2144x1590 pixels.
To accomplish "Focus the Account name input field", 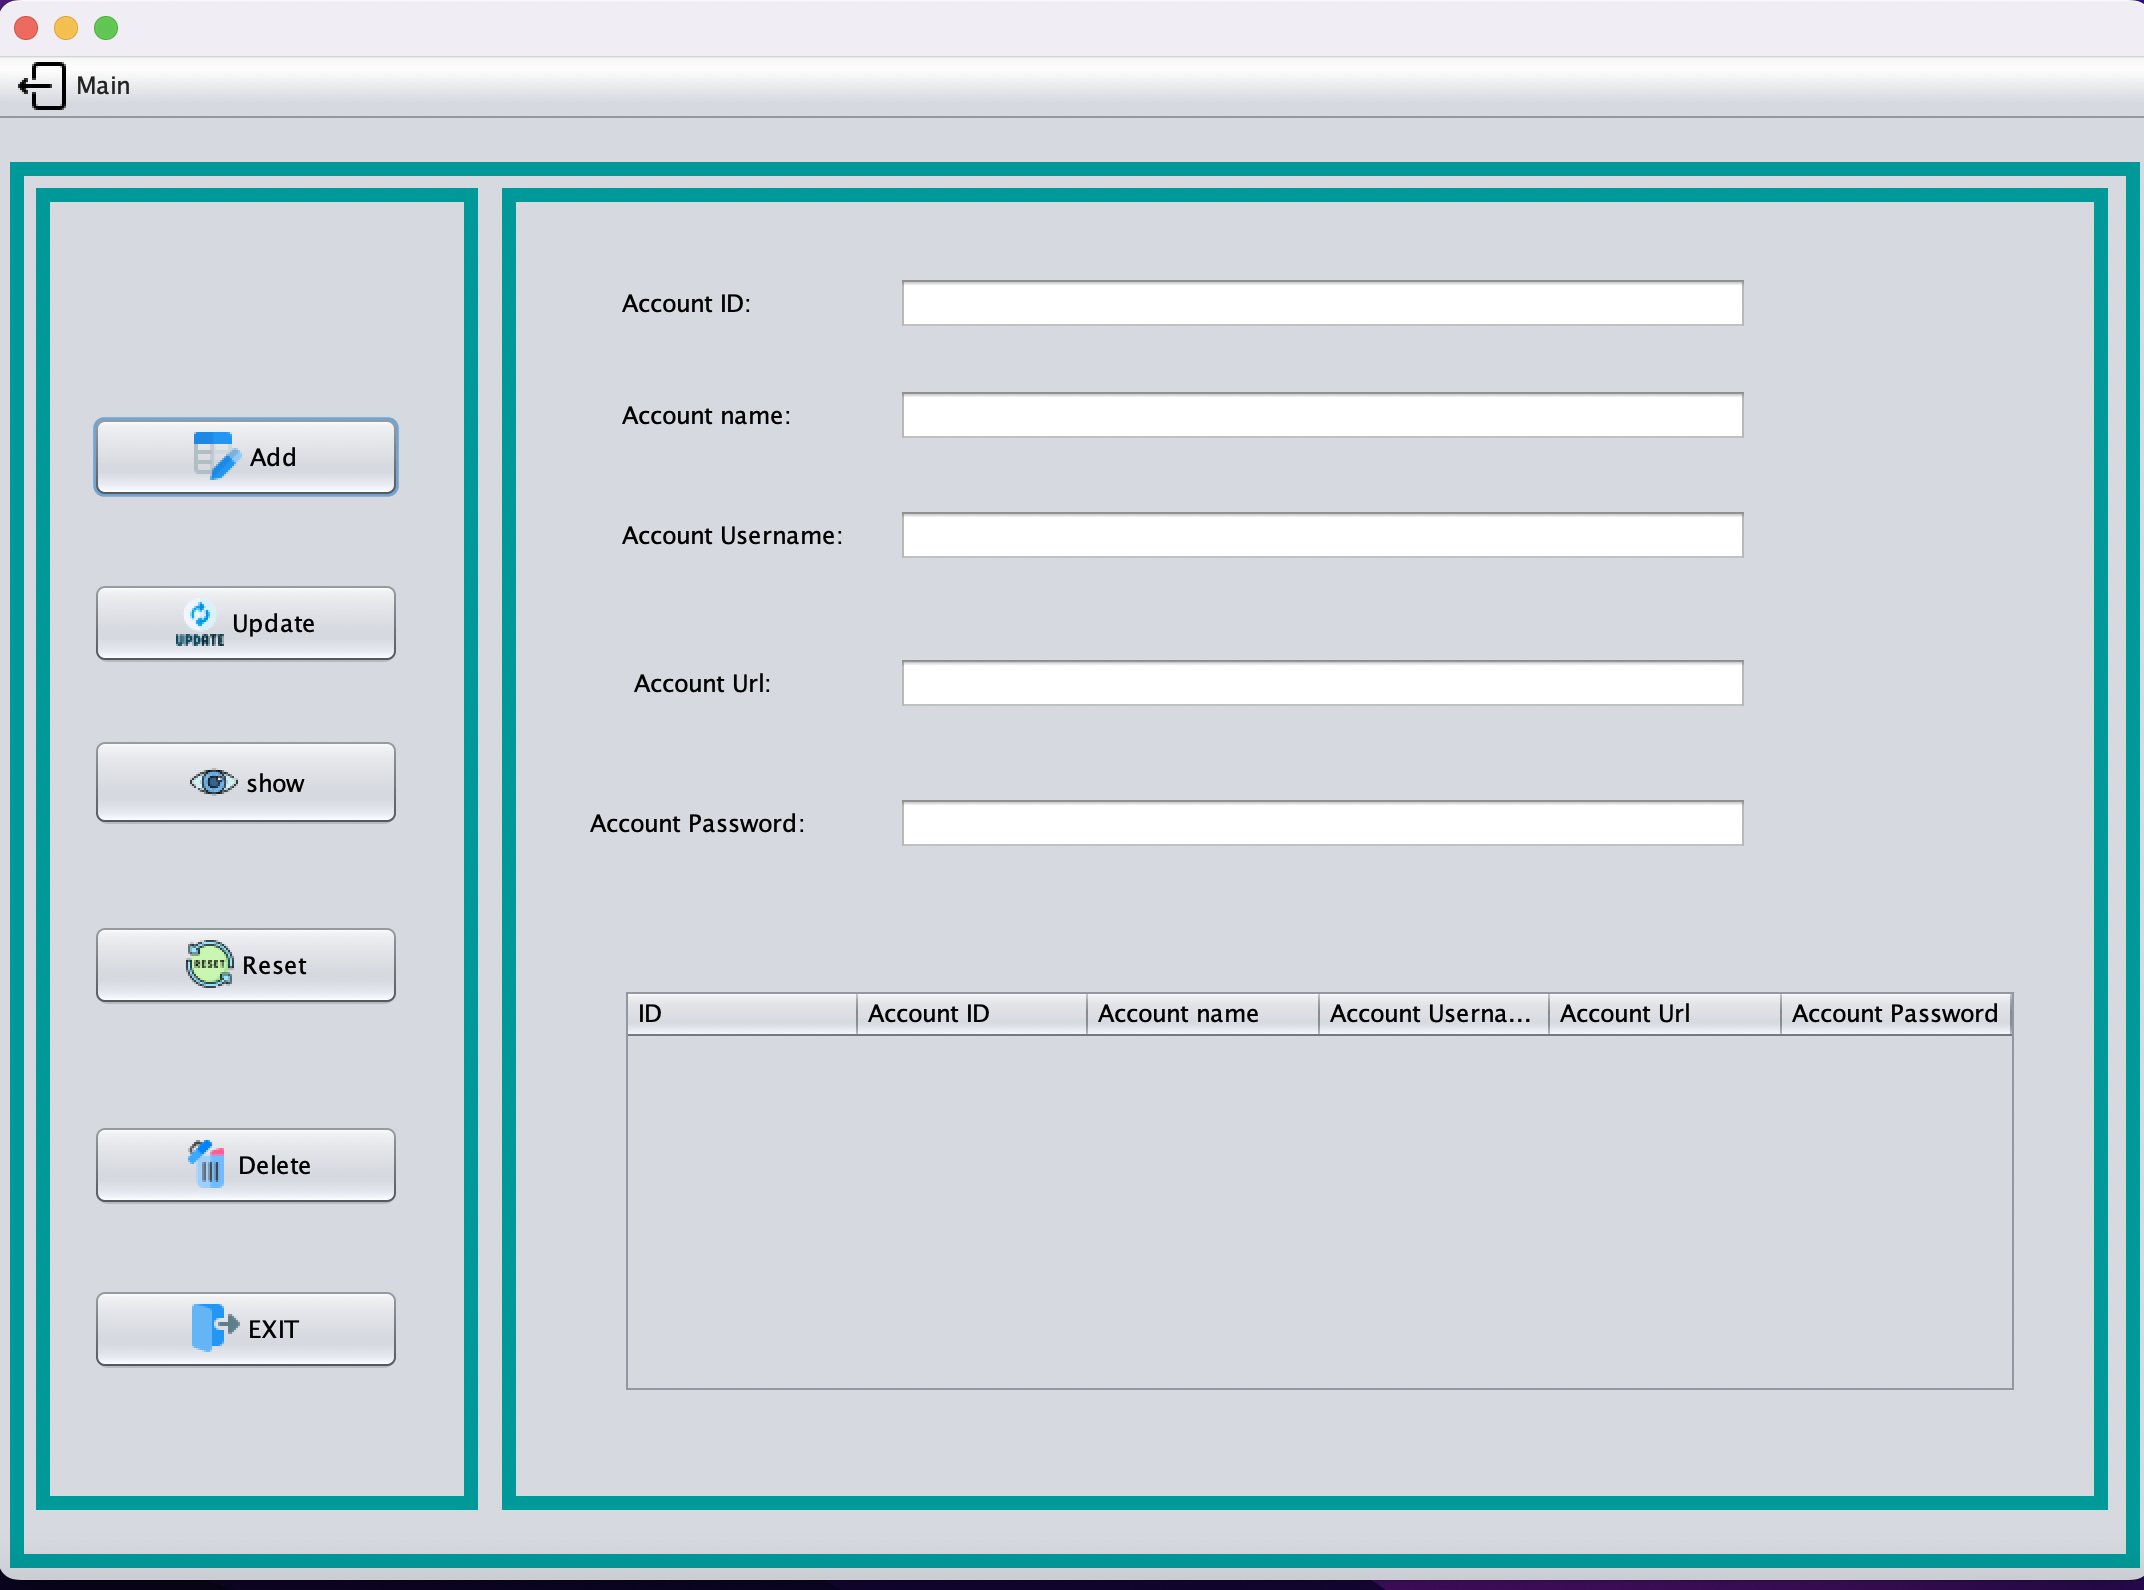I will pyautogui.click(x=1322, y=415).
